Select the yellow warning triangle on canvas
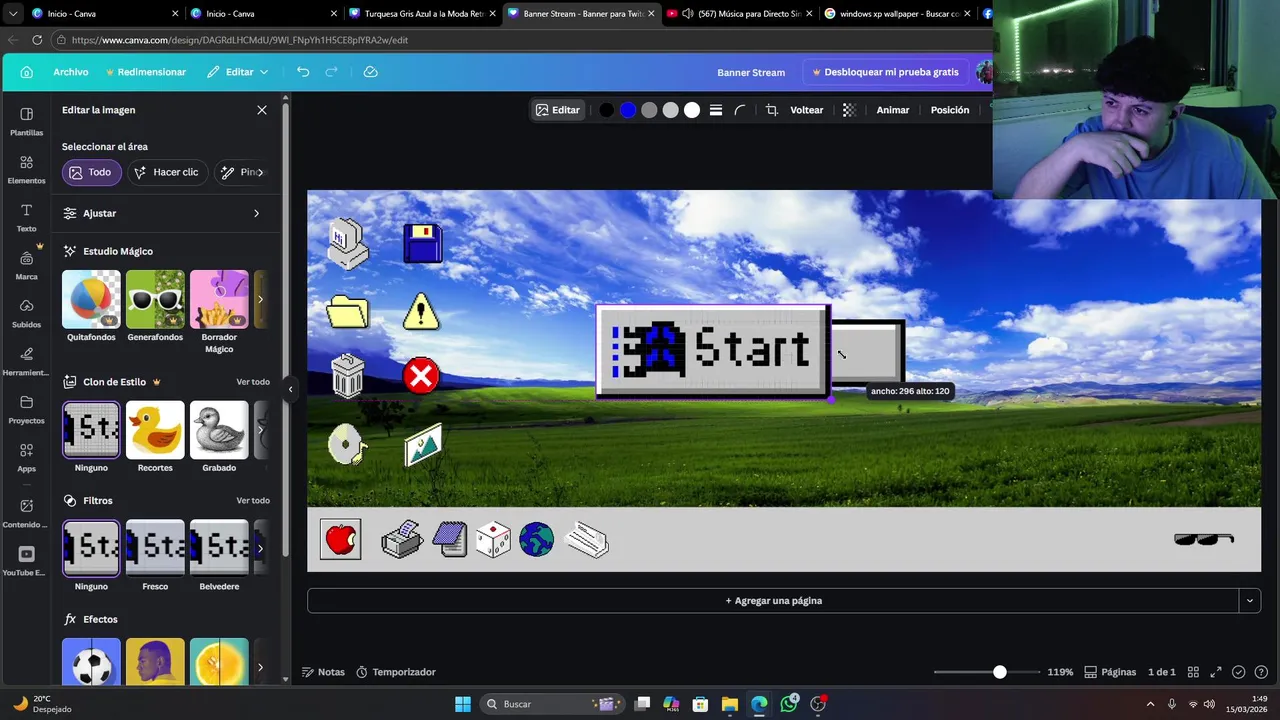This screenshot has height=720, width=1280. 421,311
